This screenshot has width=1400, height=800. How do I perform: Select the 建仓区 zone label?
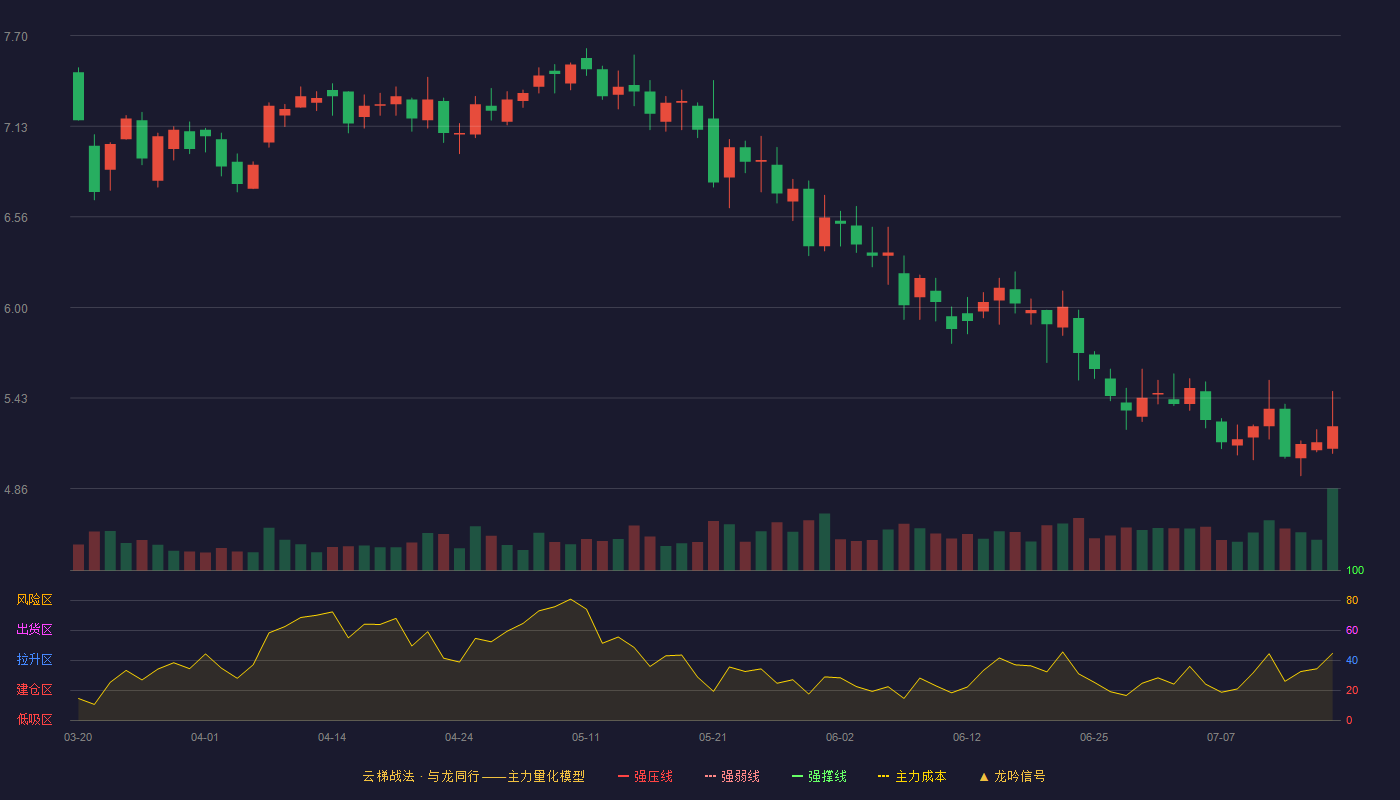point(35,690)
